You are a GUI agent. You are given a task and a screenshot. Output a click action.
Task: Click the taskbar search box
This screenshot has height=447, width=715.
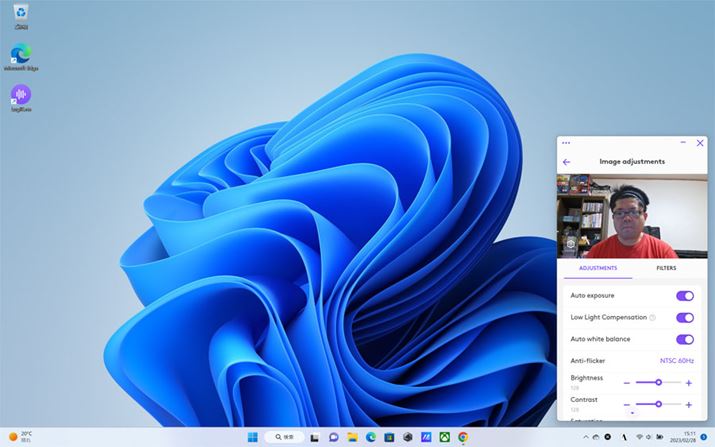click(285, 437)
